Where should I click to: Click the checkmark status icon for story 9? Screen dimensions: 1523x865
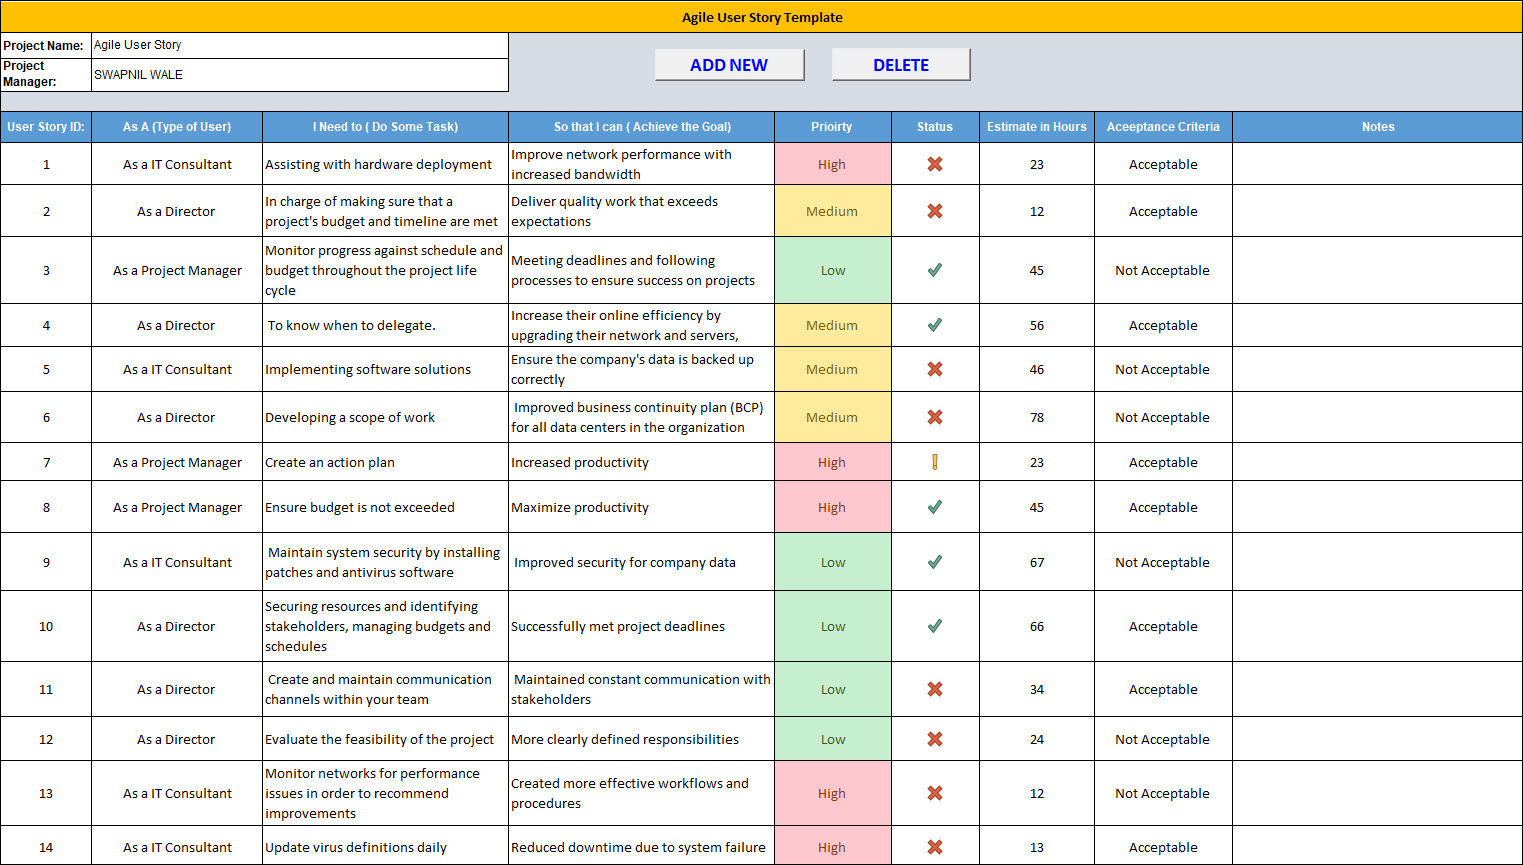(x=934, y=561)
